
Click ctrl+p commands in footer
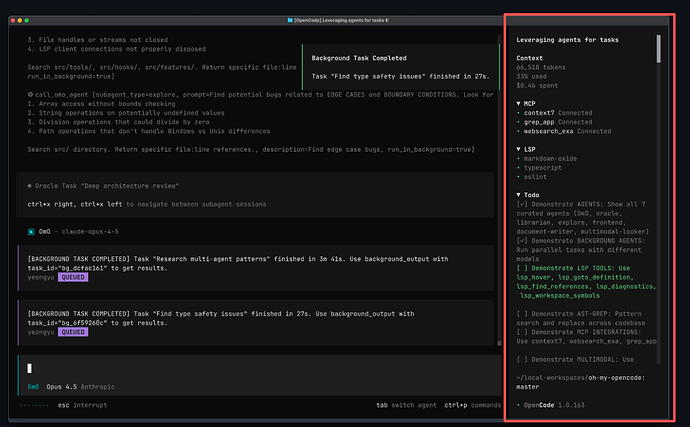(x=472, y=405)
